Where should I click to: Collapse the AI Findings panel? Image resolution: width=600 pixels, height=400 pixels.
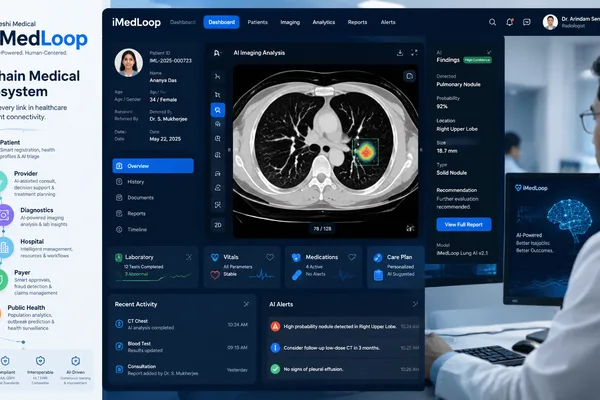[489, 52]
